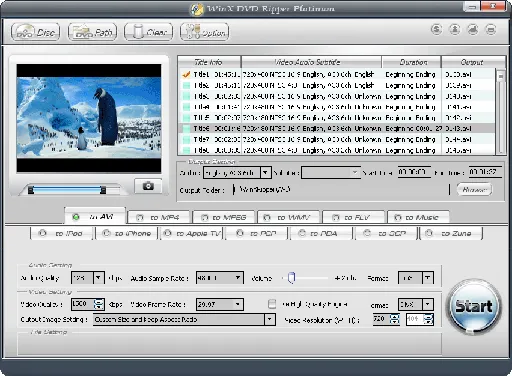Open the Audio Quality dropdown
The height and width of the screenshot is (376, 512).
(x=98, y=278)
